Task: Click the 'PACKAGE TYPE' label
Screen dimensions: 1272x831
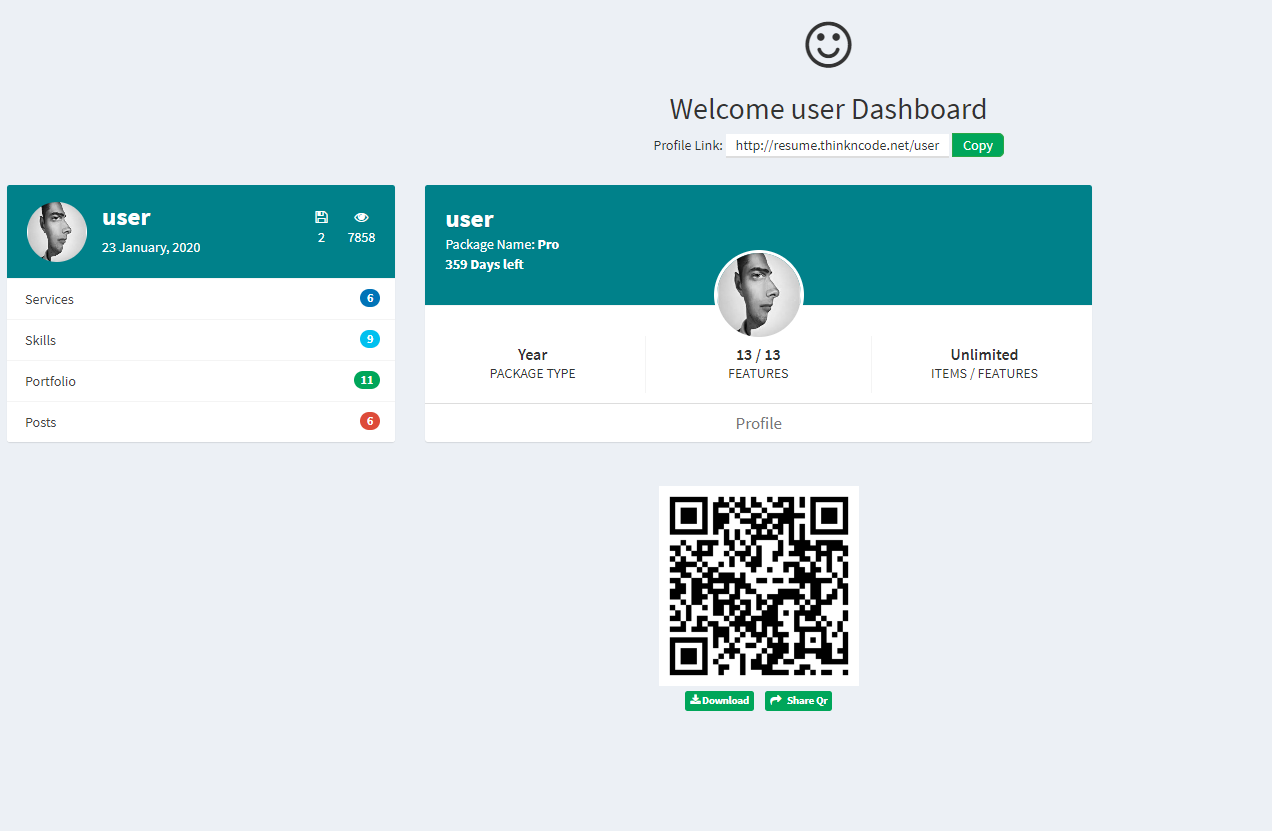Action: pos(532,373)
